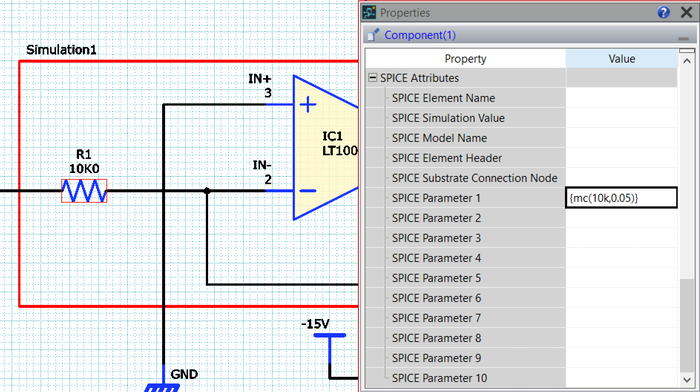This screenshot has height=392, width=700.
Task: Select the SPICE Model Name row
Action: 521,138
